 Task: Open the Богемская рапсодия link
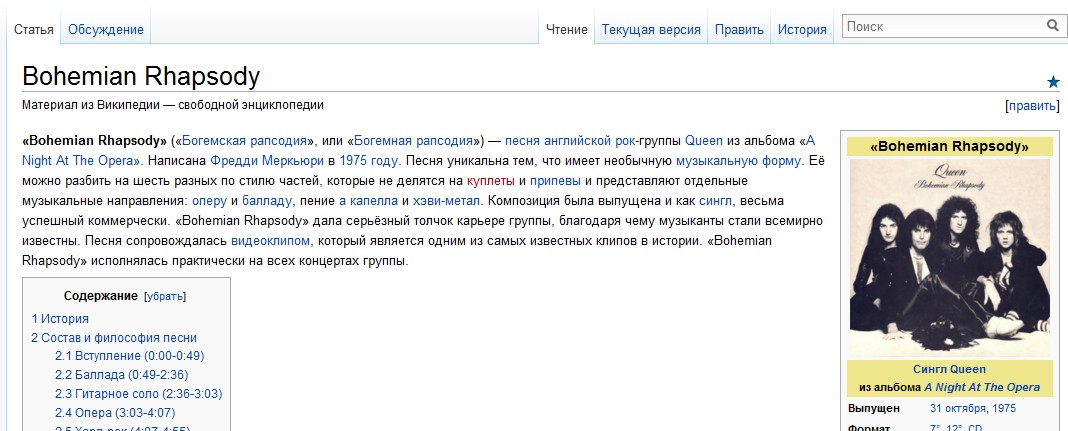(245, 141)
